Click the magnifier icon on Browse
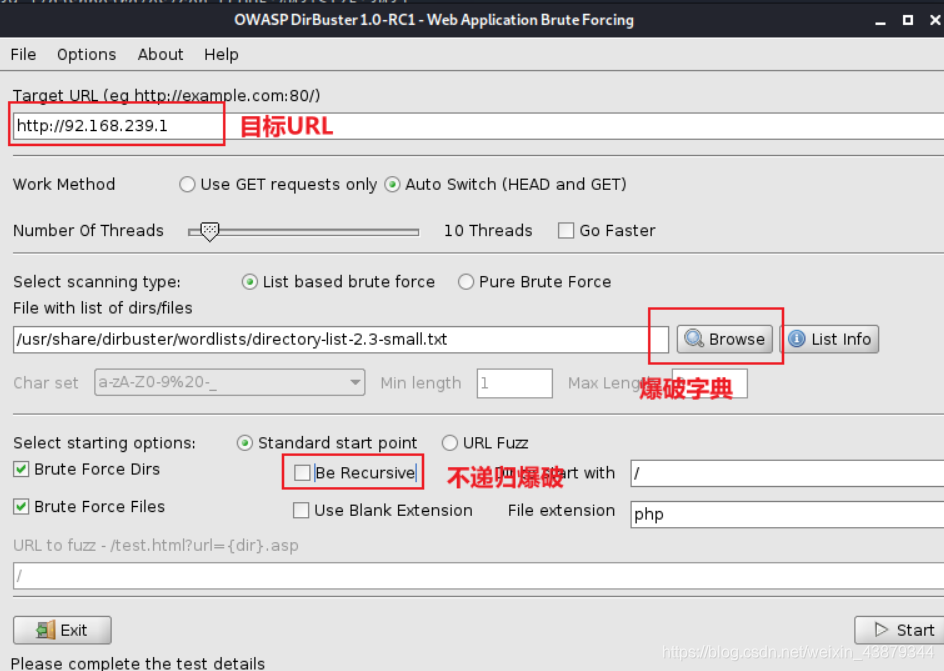The width and height of the screenshot is (944, 671). click(694, 339)
